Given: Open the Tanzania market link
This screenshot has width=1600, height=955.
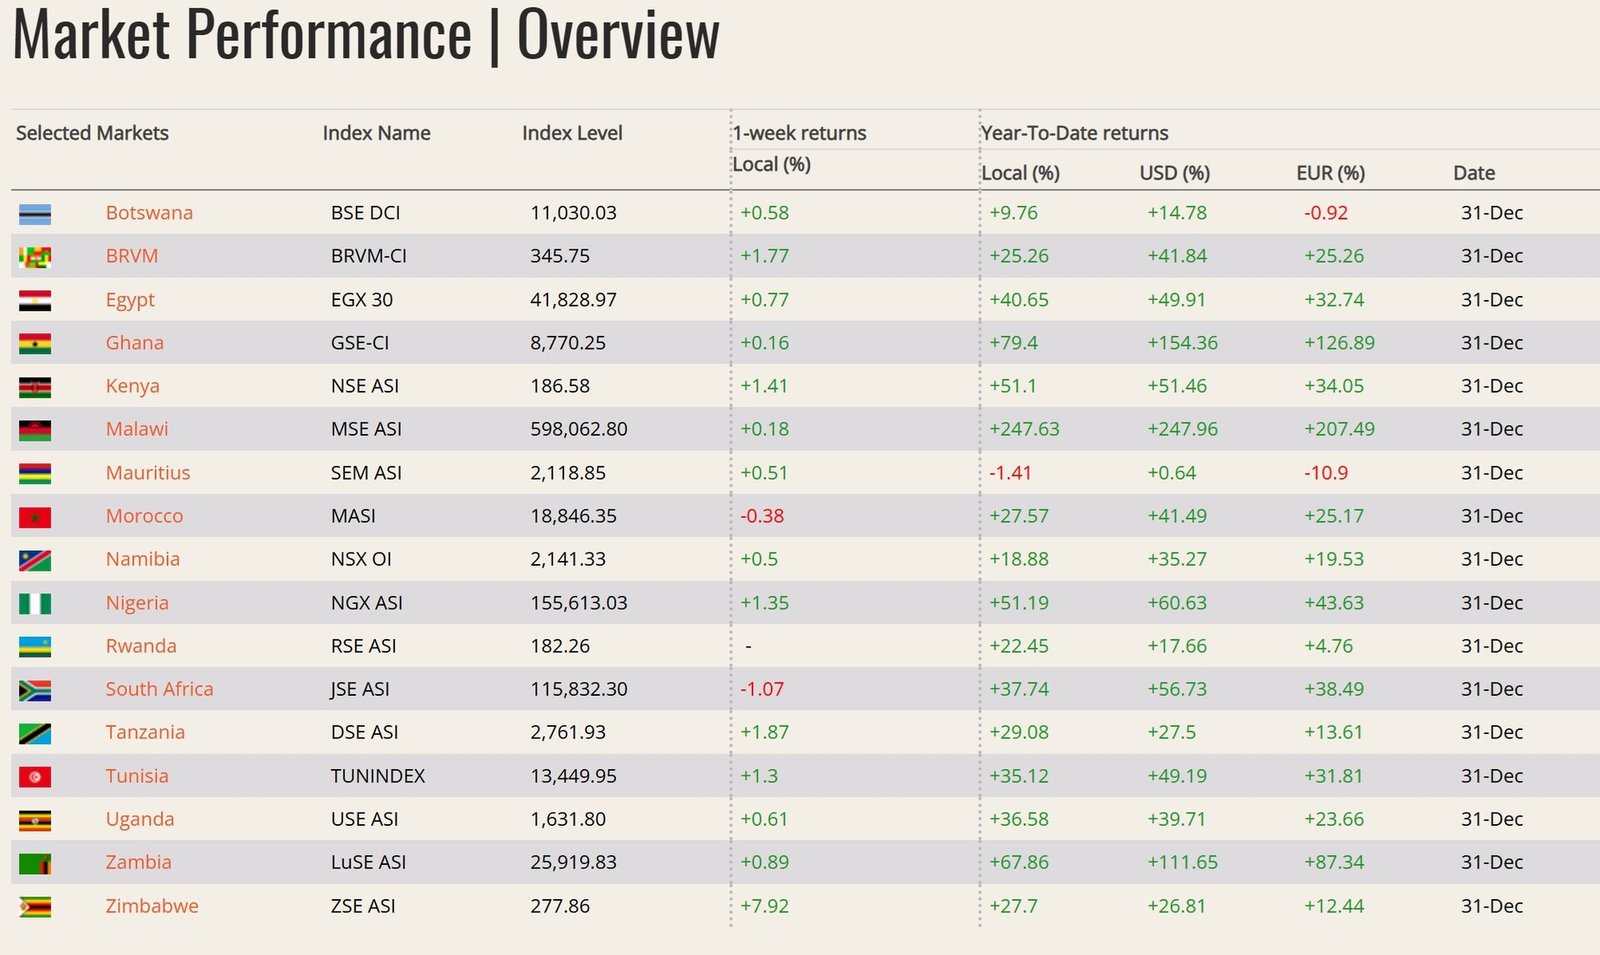Looking at the screenshot, I should click(145, 731).
